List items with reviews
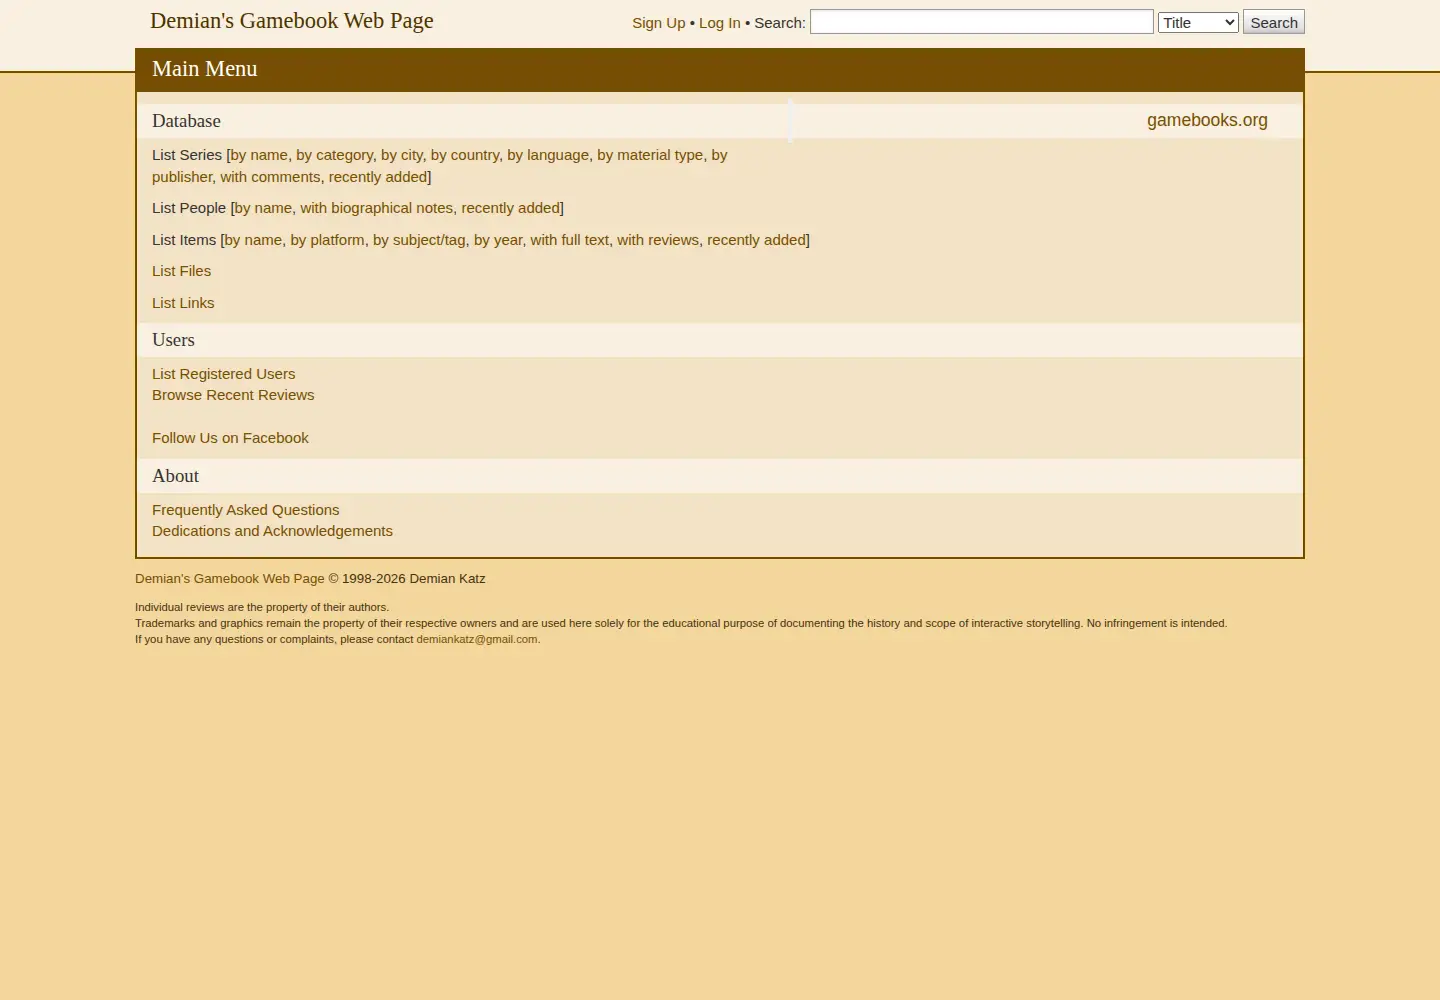 (x=658, y=240)
